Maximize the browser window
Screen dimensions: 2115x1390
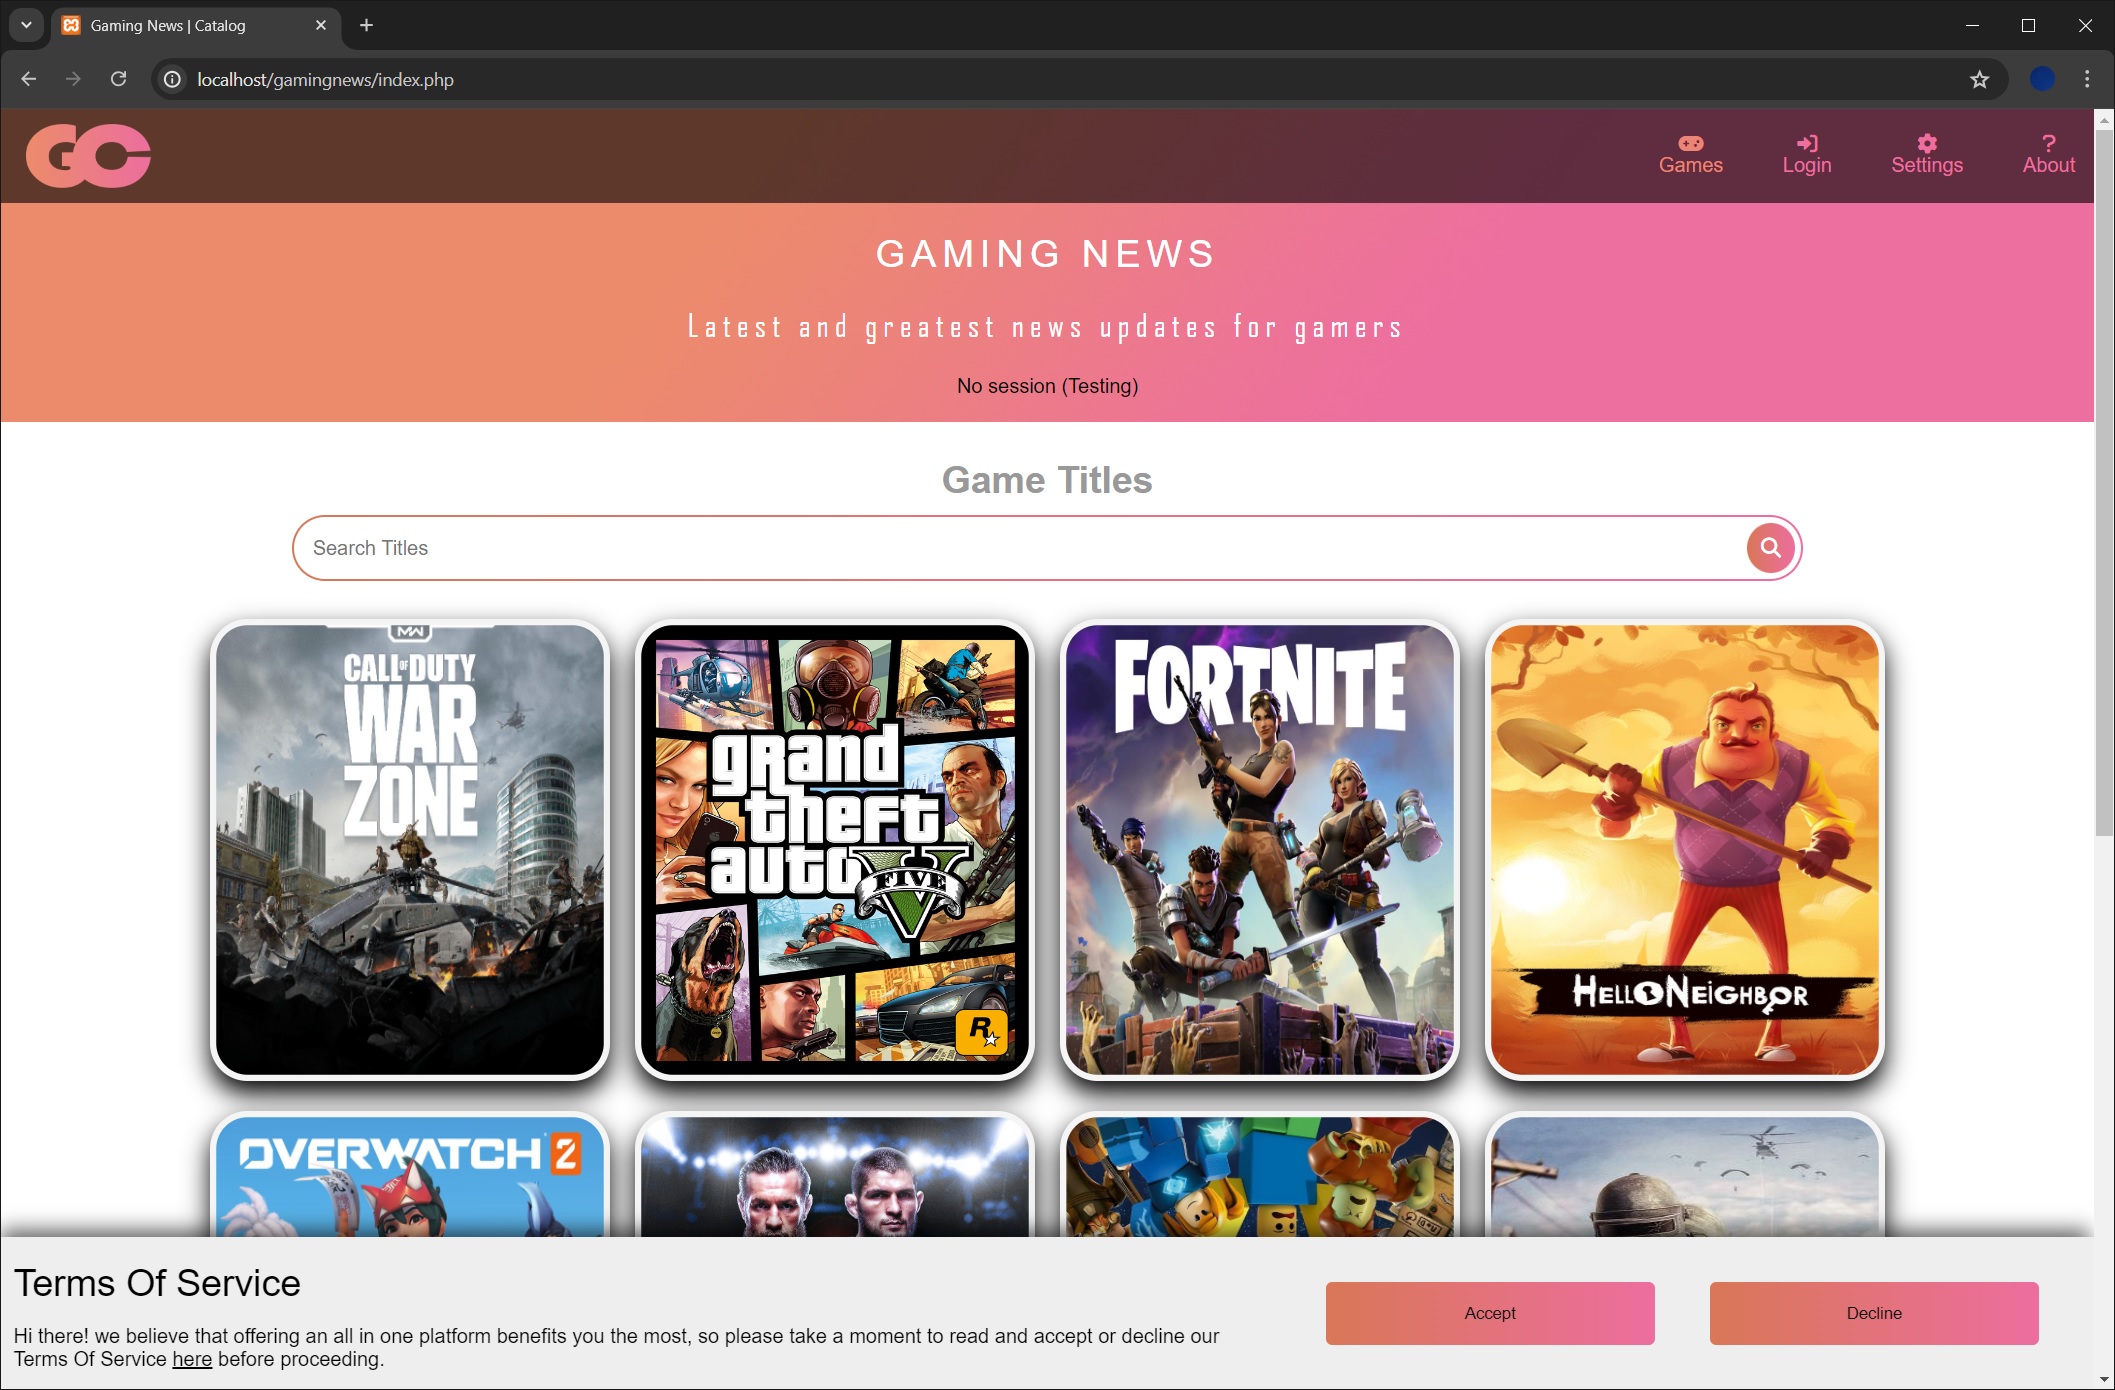point(2028,25)
